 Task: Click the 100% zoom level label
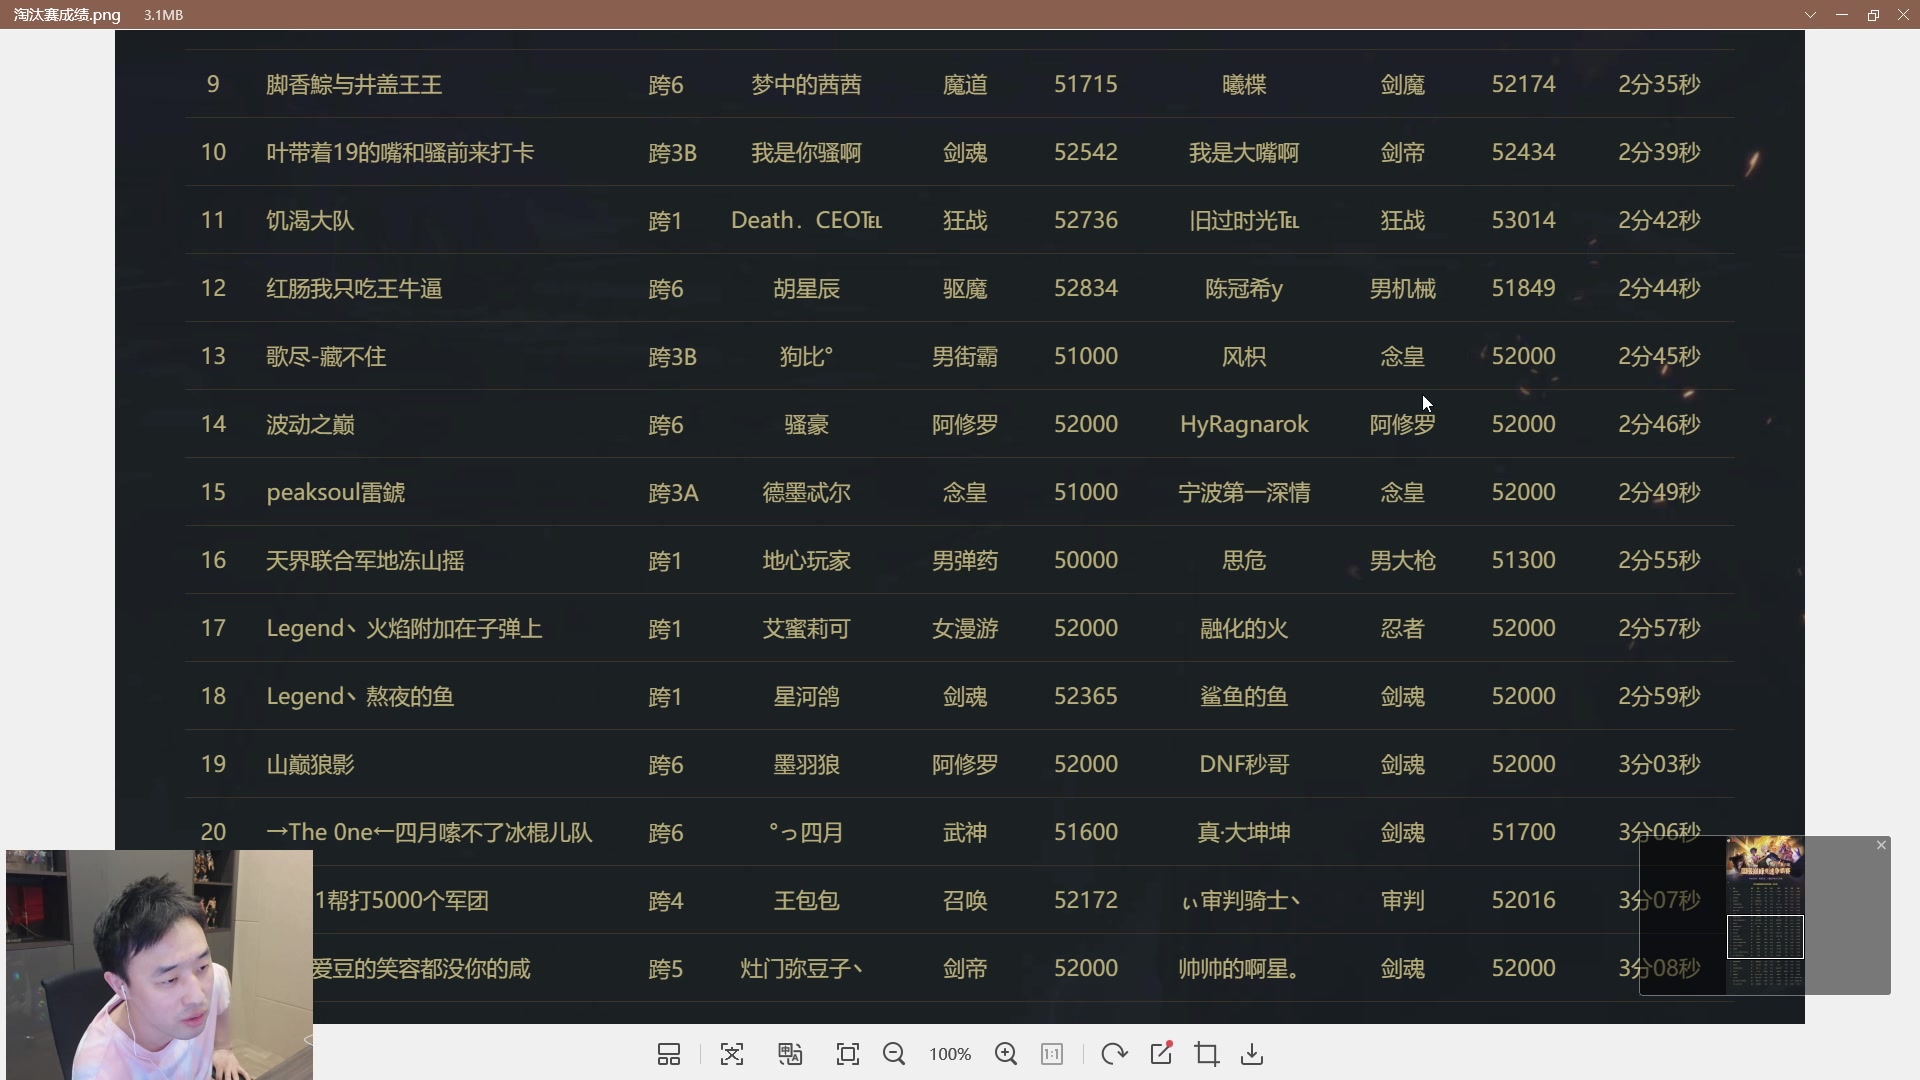pos(950,1054)
